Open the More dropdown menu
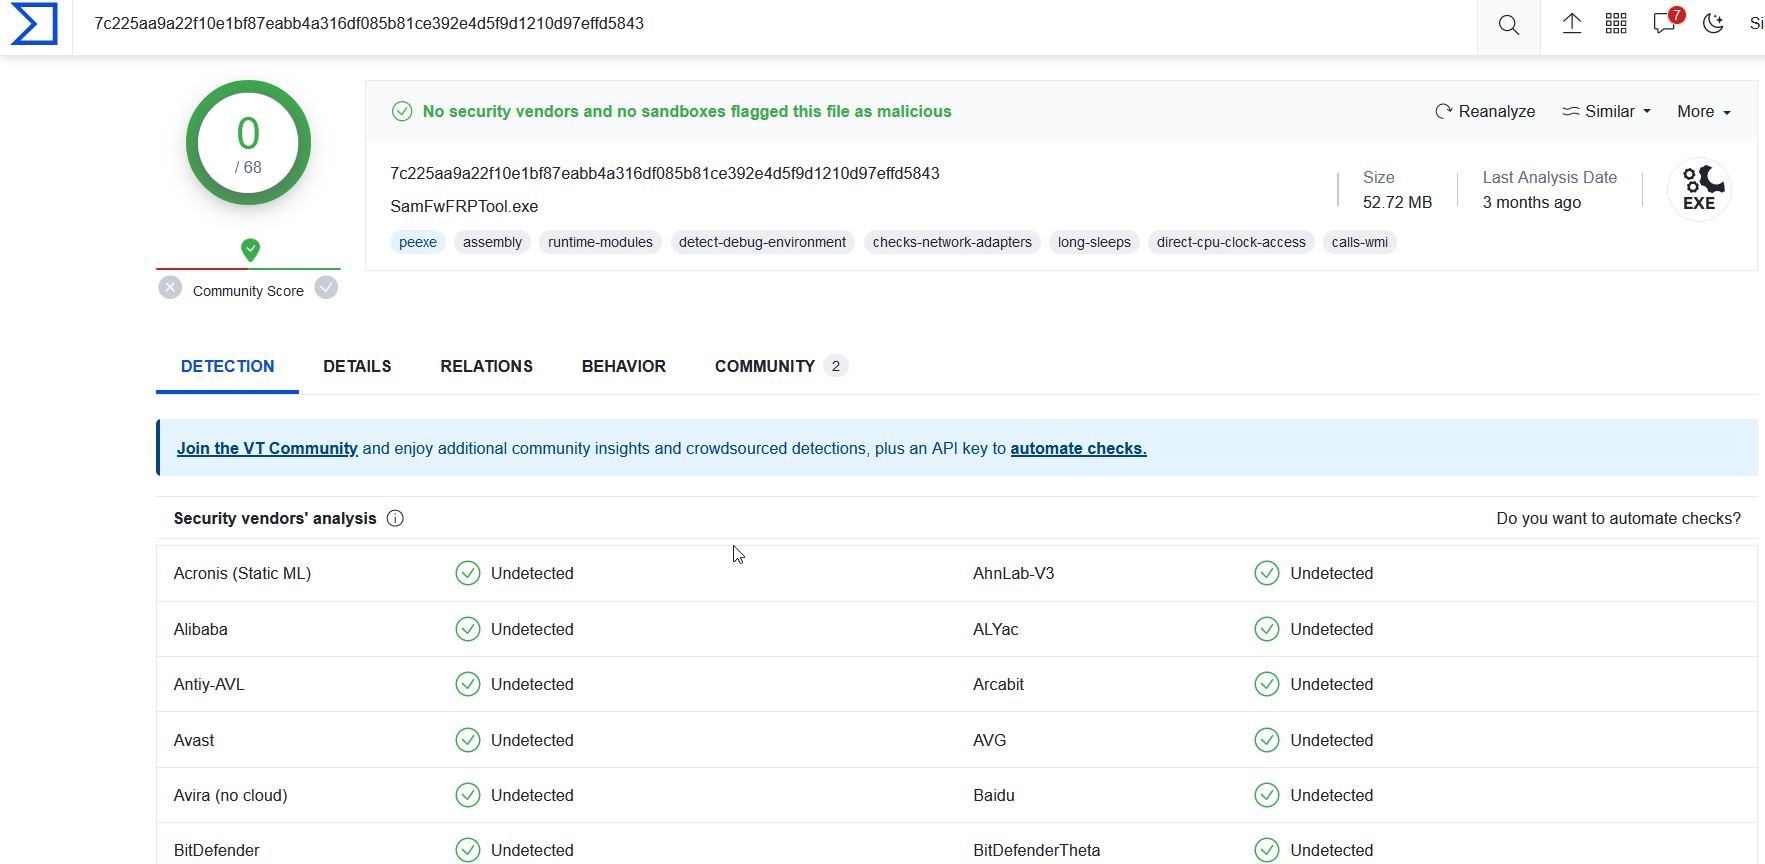Image resolution: width=1765 pixels, height=864 pixels. (1703, 111)
